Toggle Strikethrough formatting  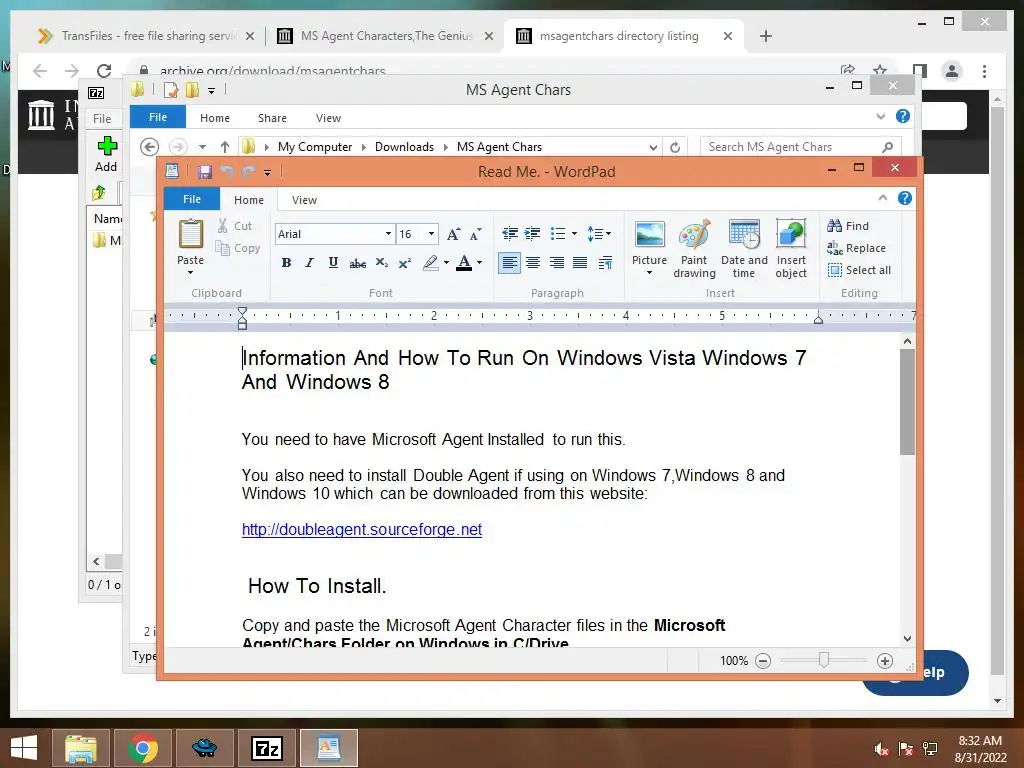coord(357,263)
